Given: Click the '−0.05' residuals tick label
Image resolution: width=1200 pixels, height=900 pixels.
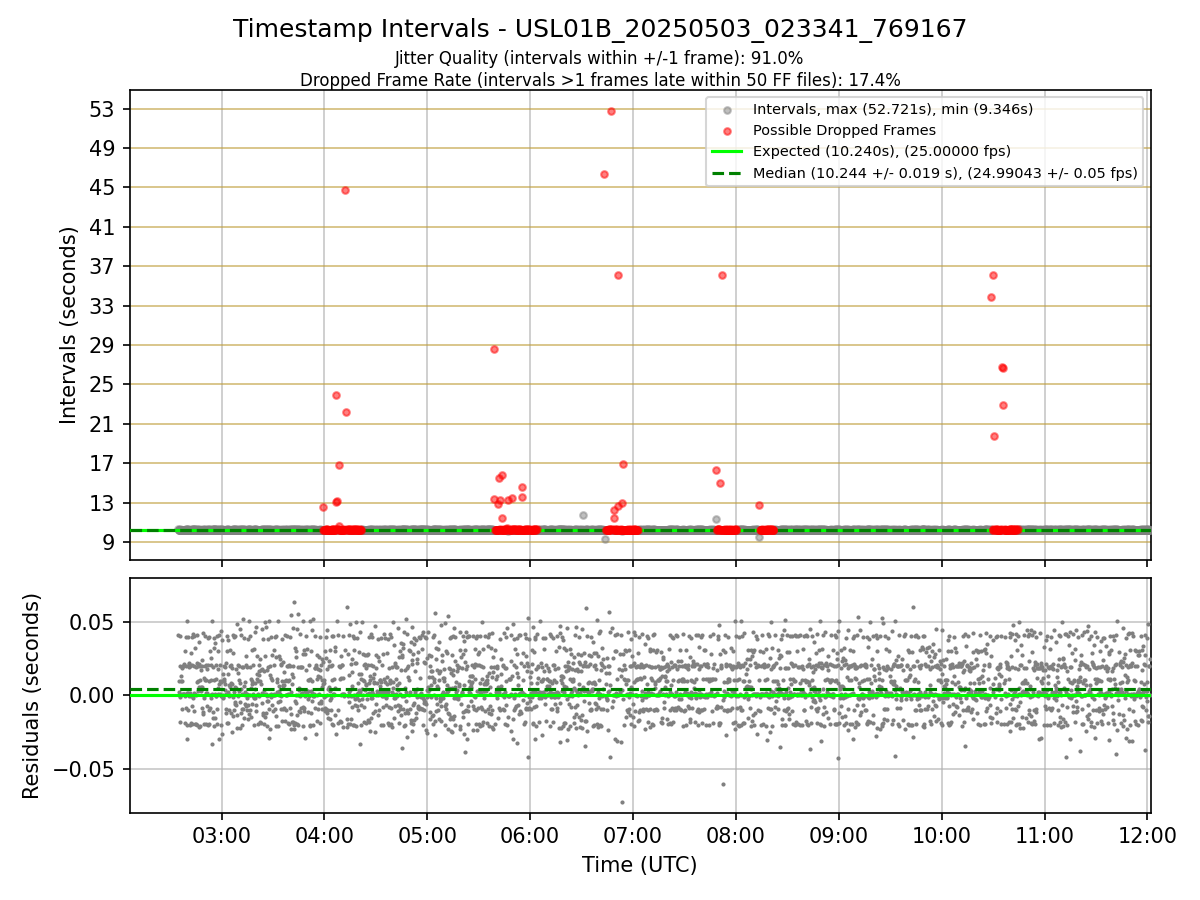Looking at the screenshot, I should coord(84,769).
